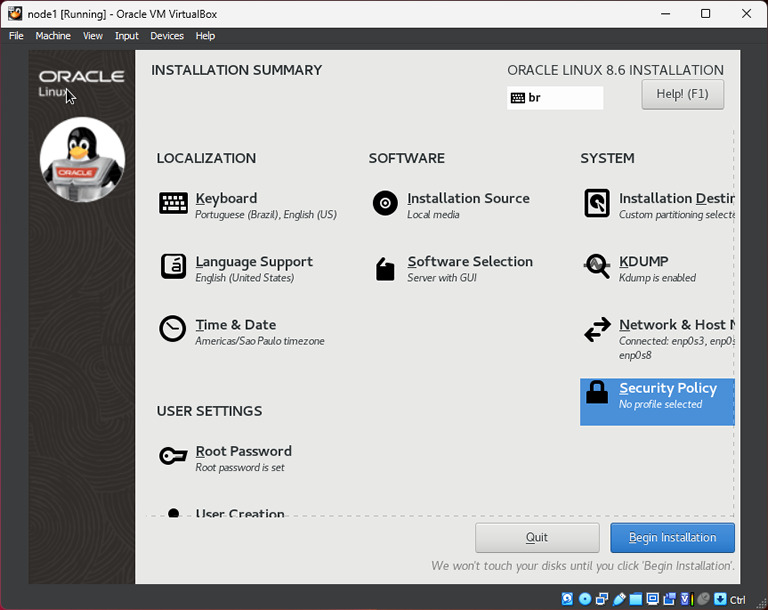
Task: Open the Input menu
Action: 127,36
